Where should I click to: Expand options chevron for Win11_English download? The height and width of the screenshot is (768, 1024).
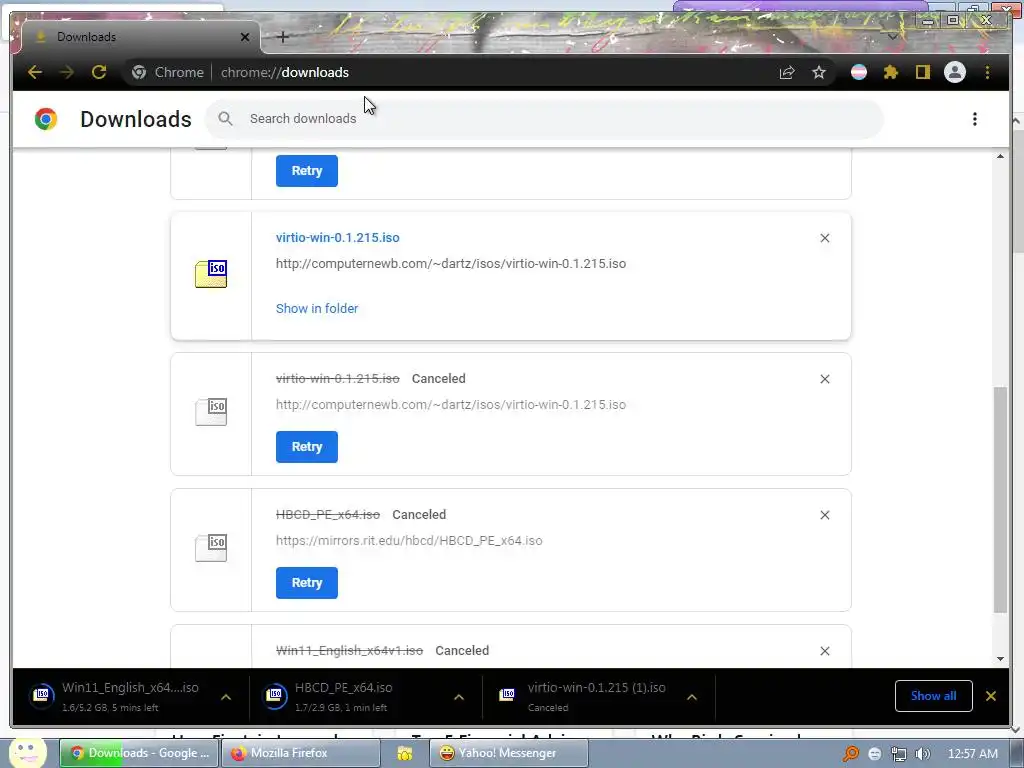[226, 697]
